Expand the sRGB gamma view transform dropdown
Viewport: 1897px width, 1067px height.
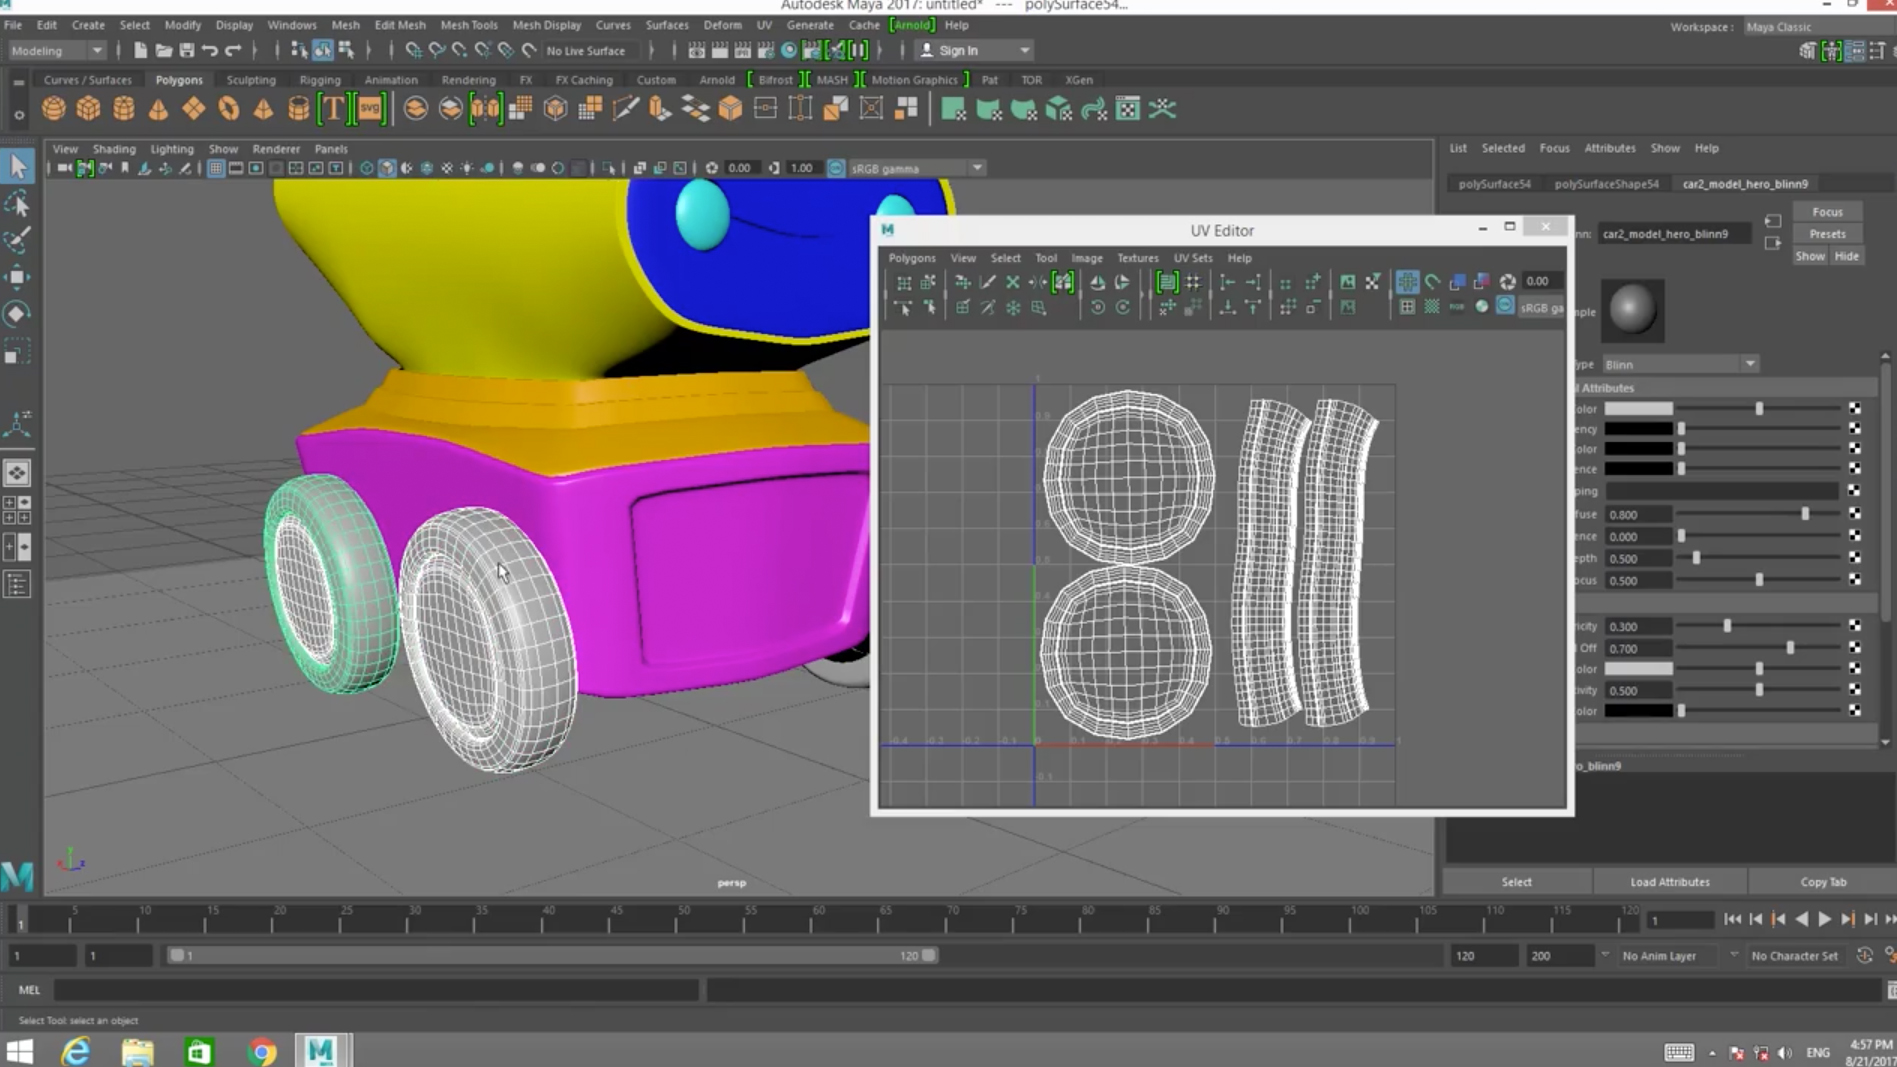coord(976,168)
